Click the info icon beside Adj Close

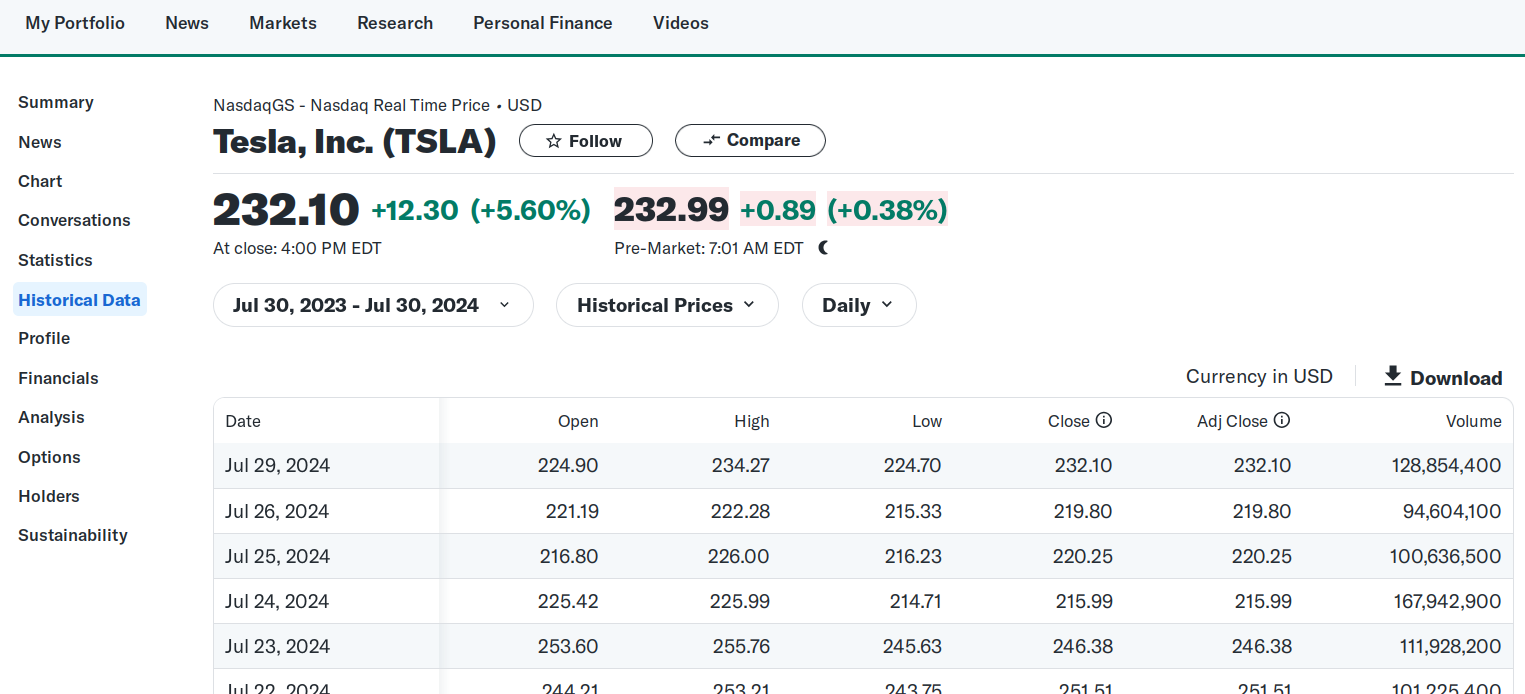coord(1281,421)
